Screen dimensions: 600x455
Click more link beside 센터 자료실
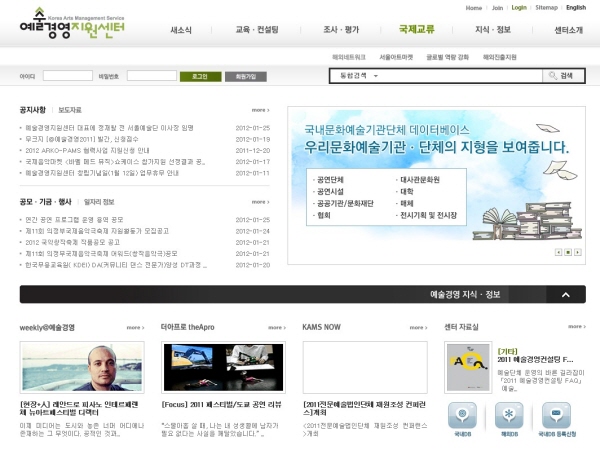point(577,326)
